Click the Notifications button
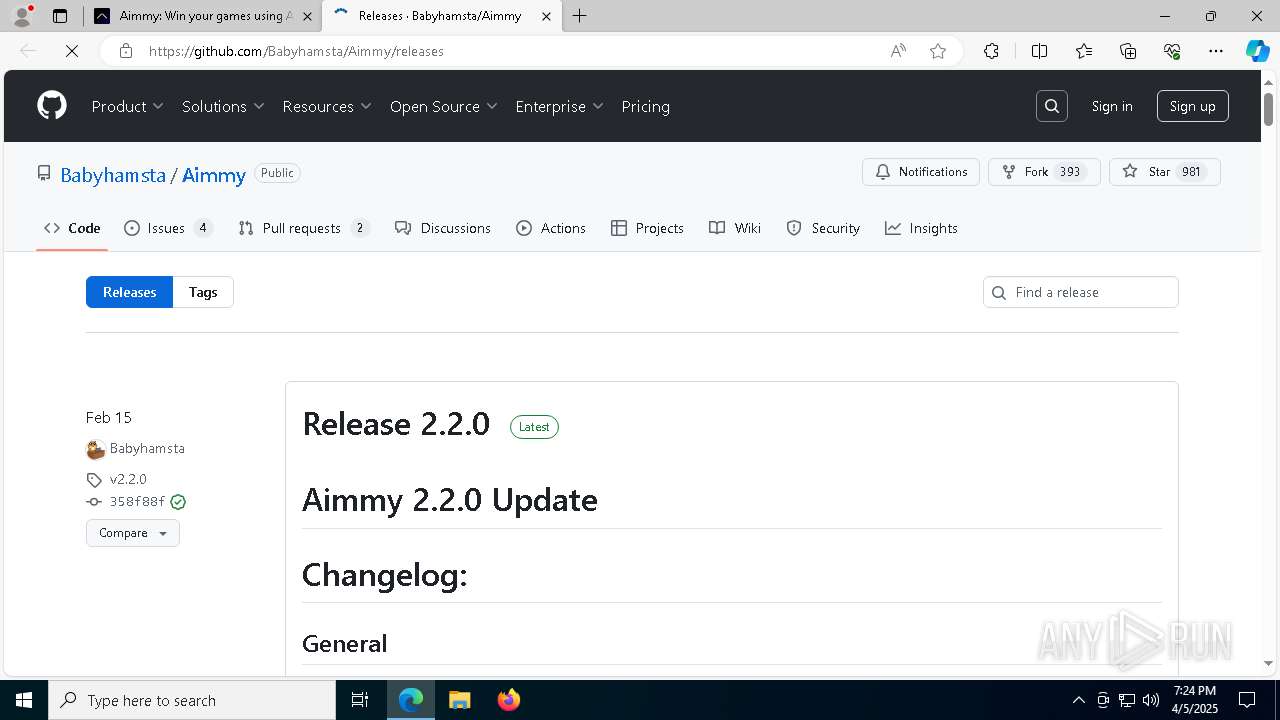The image size is (1280, 720). 921,172
